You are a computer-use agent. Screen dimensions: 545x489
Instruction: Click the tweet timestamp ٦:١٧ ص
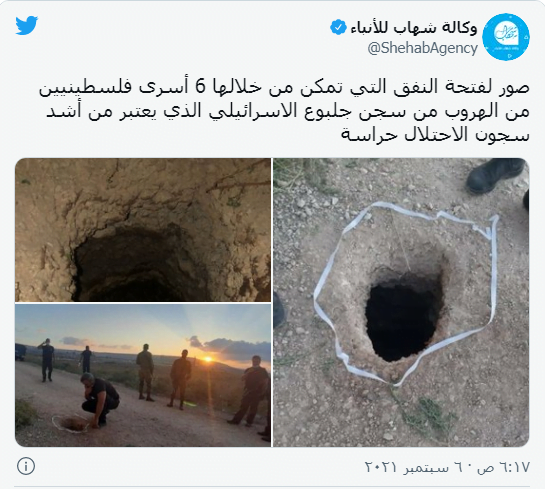(503, 467)
